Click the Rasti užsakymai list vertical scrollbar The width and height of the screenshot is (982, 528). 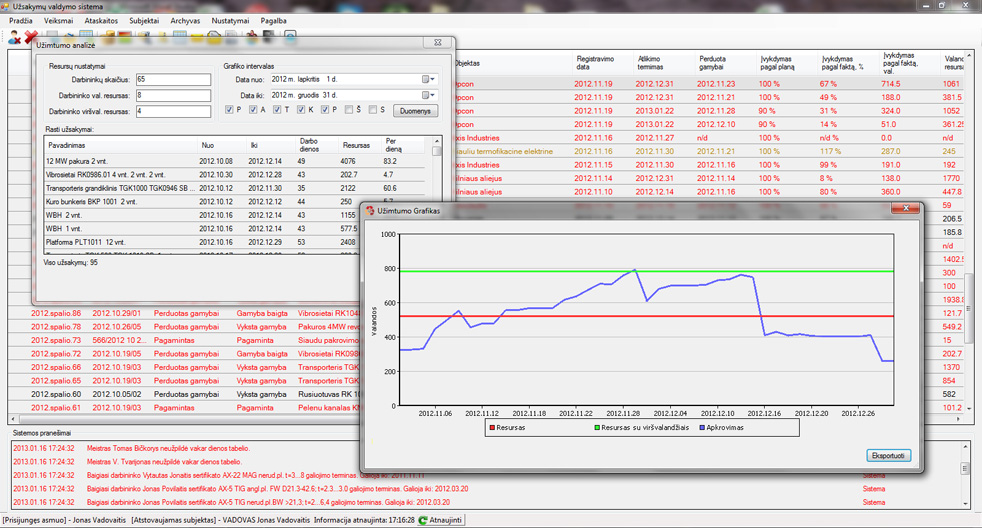click(x=437, y=195)
